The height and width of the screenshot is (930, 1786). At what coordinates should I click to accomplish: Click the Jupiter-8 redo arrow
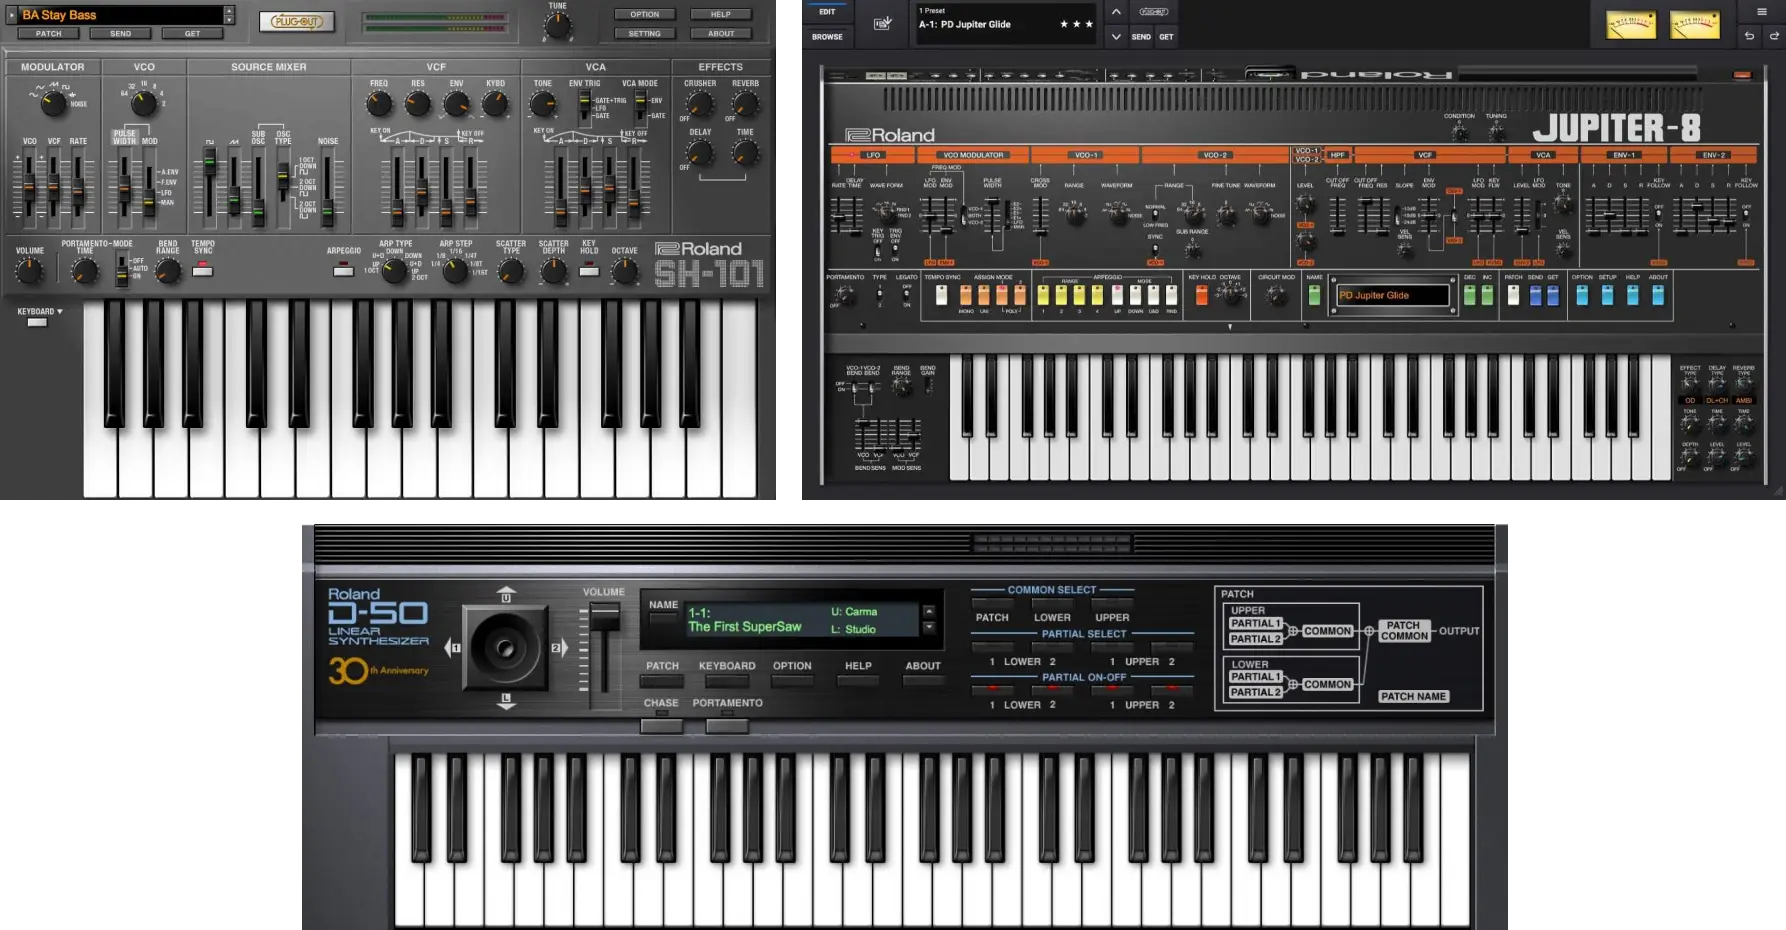tap(1774, 36)
